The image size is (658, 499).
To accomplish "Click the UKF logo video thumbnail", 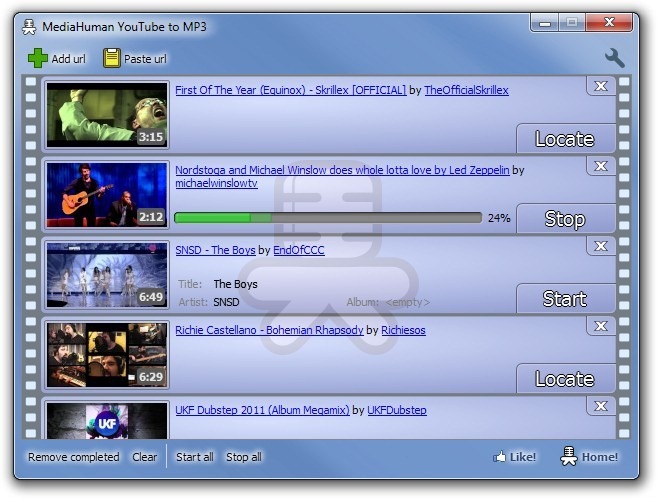I will 107,421.
